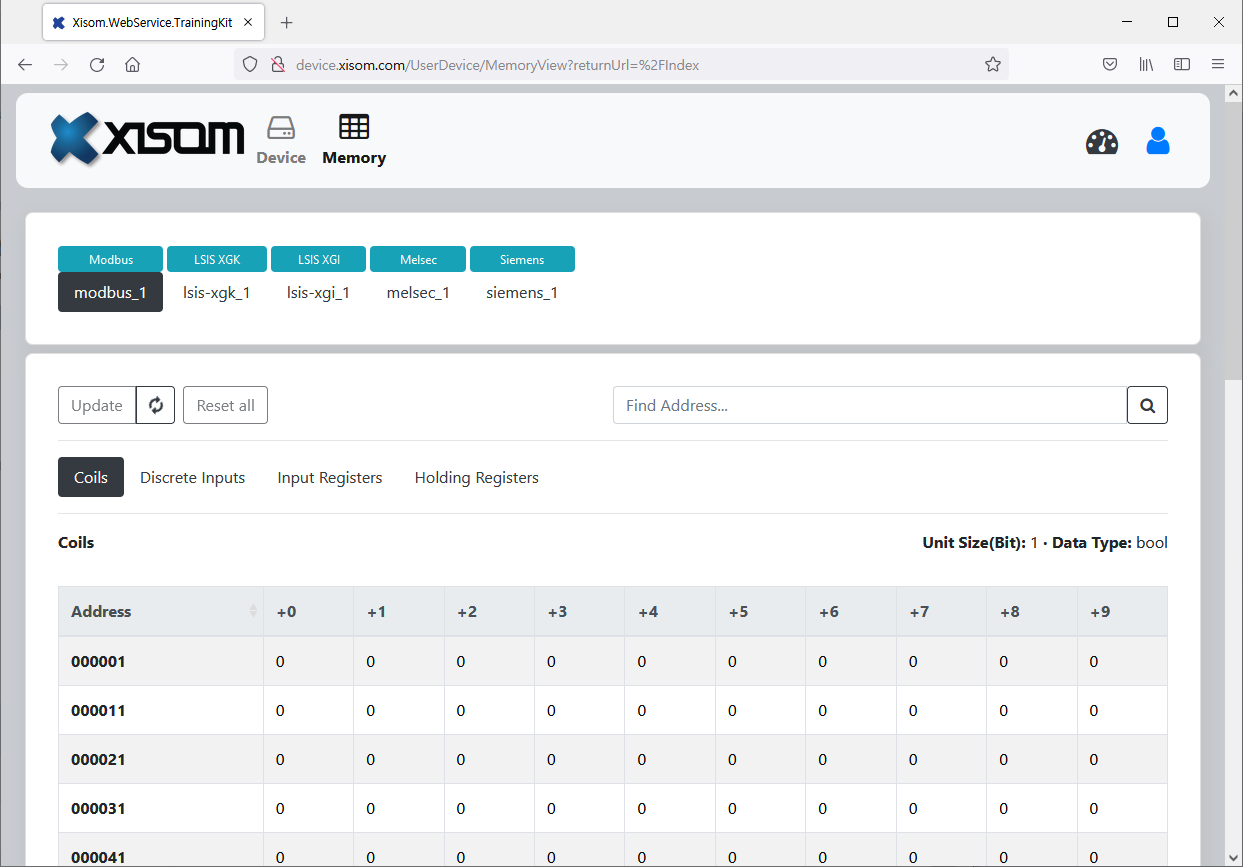1243x867 pixels.
Task: Switch to lsis-xgi_1 device tab
Action: coord(319,292)
